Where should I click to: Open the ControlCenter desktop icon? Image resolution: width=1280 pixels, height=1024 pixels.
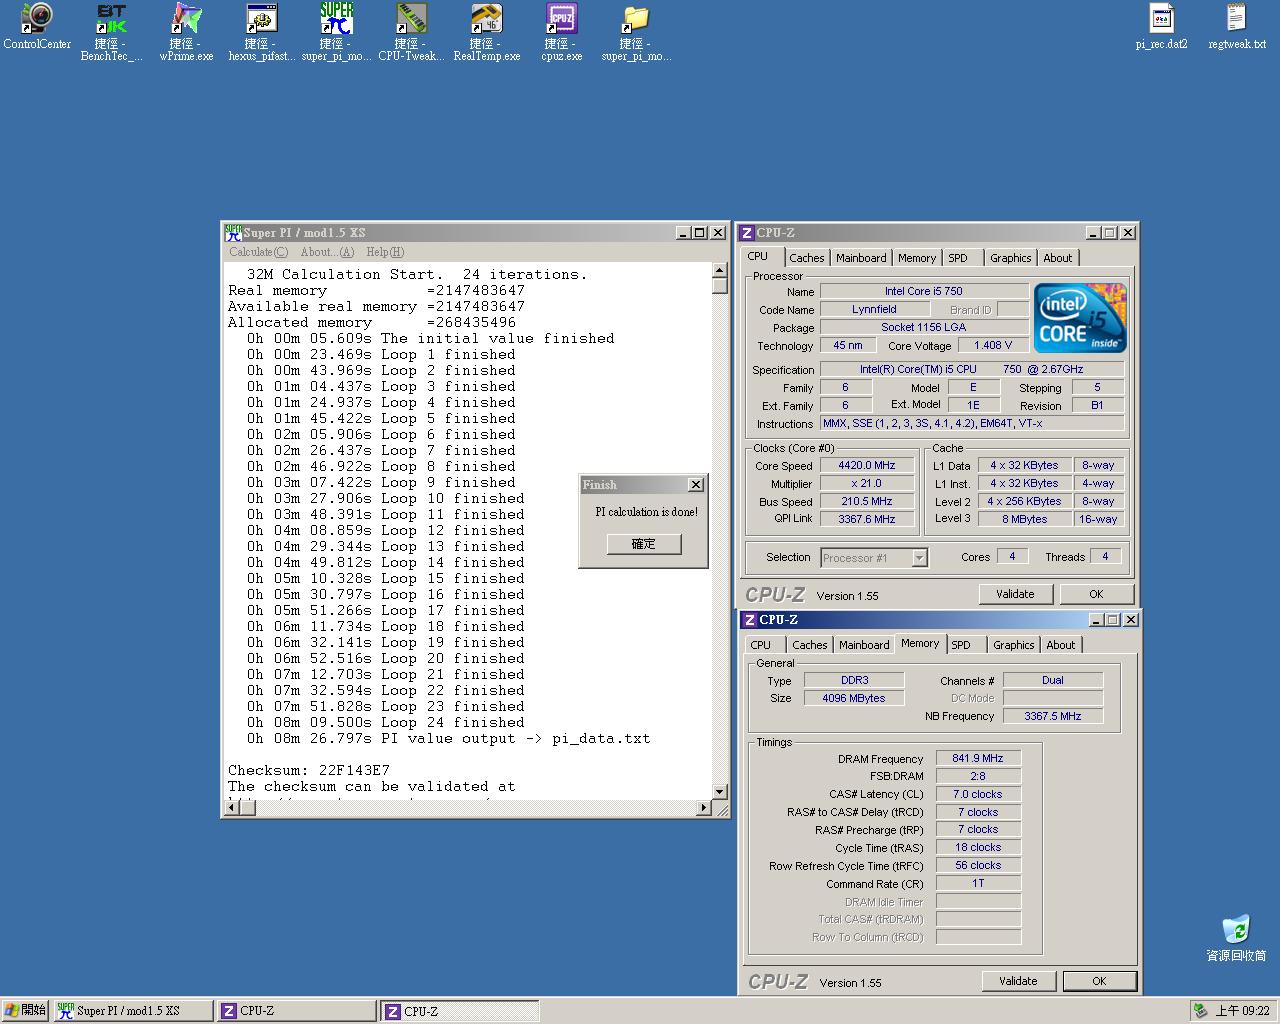(37, 20)
